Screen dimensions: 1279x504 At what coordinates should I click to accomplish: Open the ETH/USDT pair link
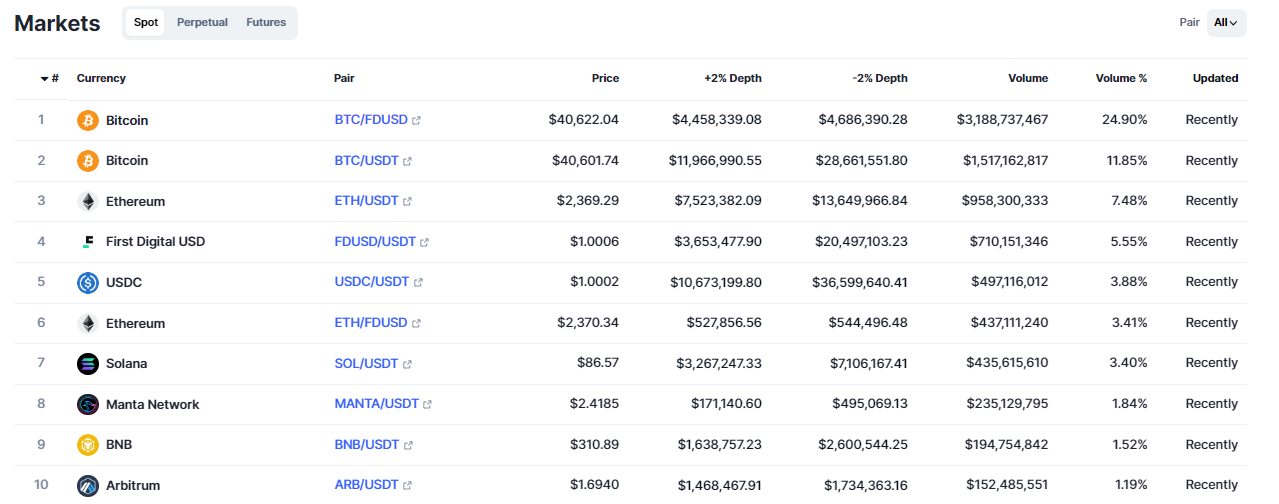tap(366, 201)
